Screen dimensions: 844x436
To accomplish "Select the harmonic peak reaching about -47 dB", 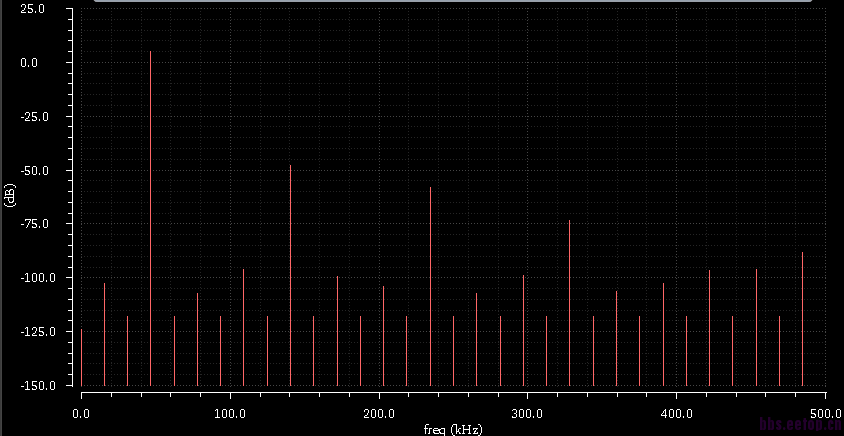I will click(x=290, y=275).
